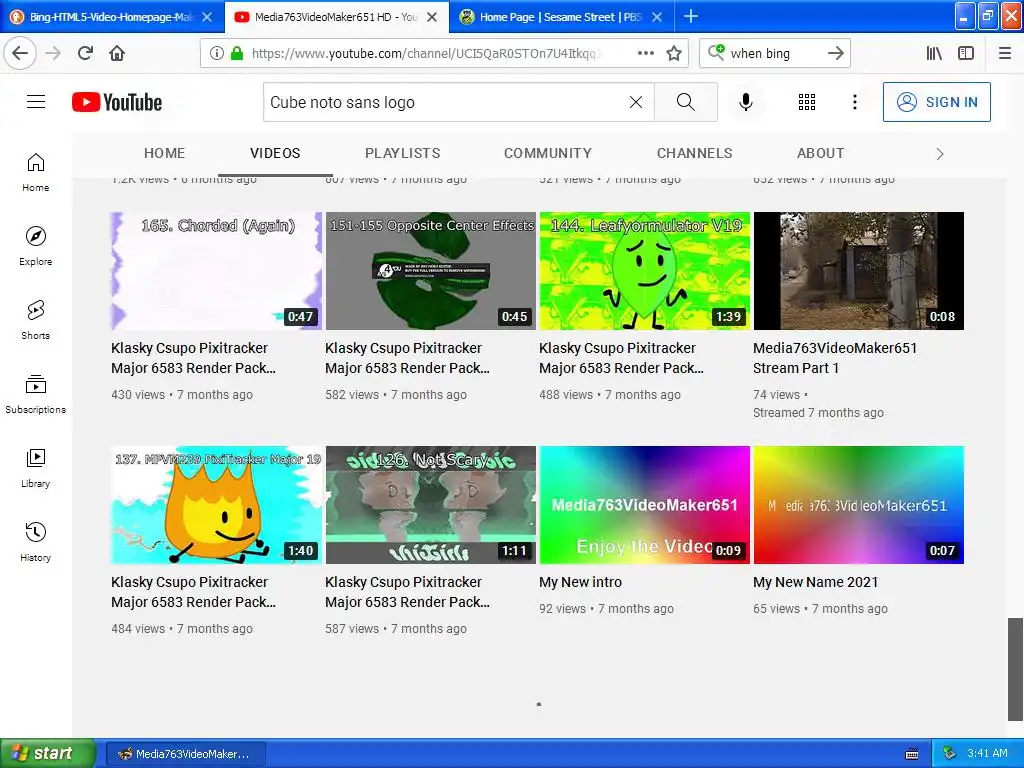
Task: Focus the browser 'when bing' search field
Action: point(774,53)
